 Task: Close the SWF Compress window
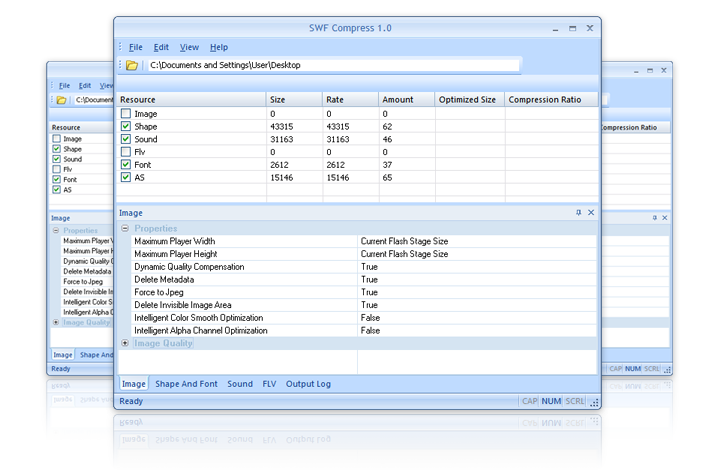click(590, 27)
